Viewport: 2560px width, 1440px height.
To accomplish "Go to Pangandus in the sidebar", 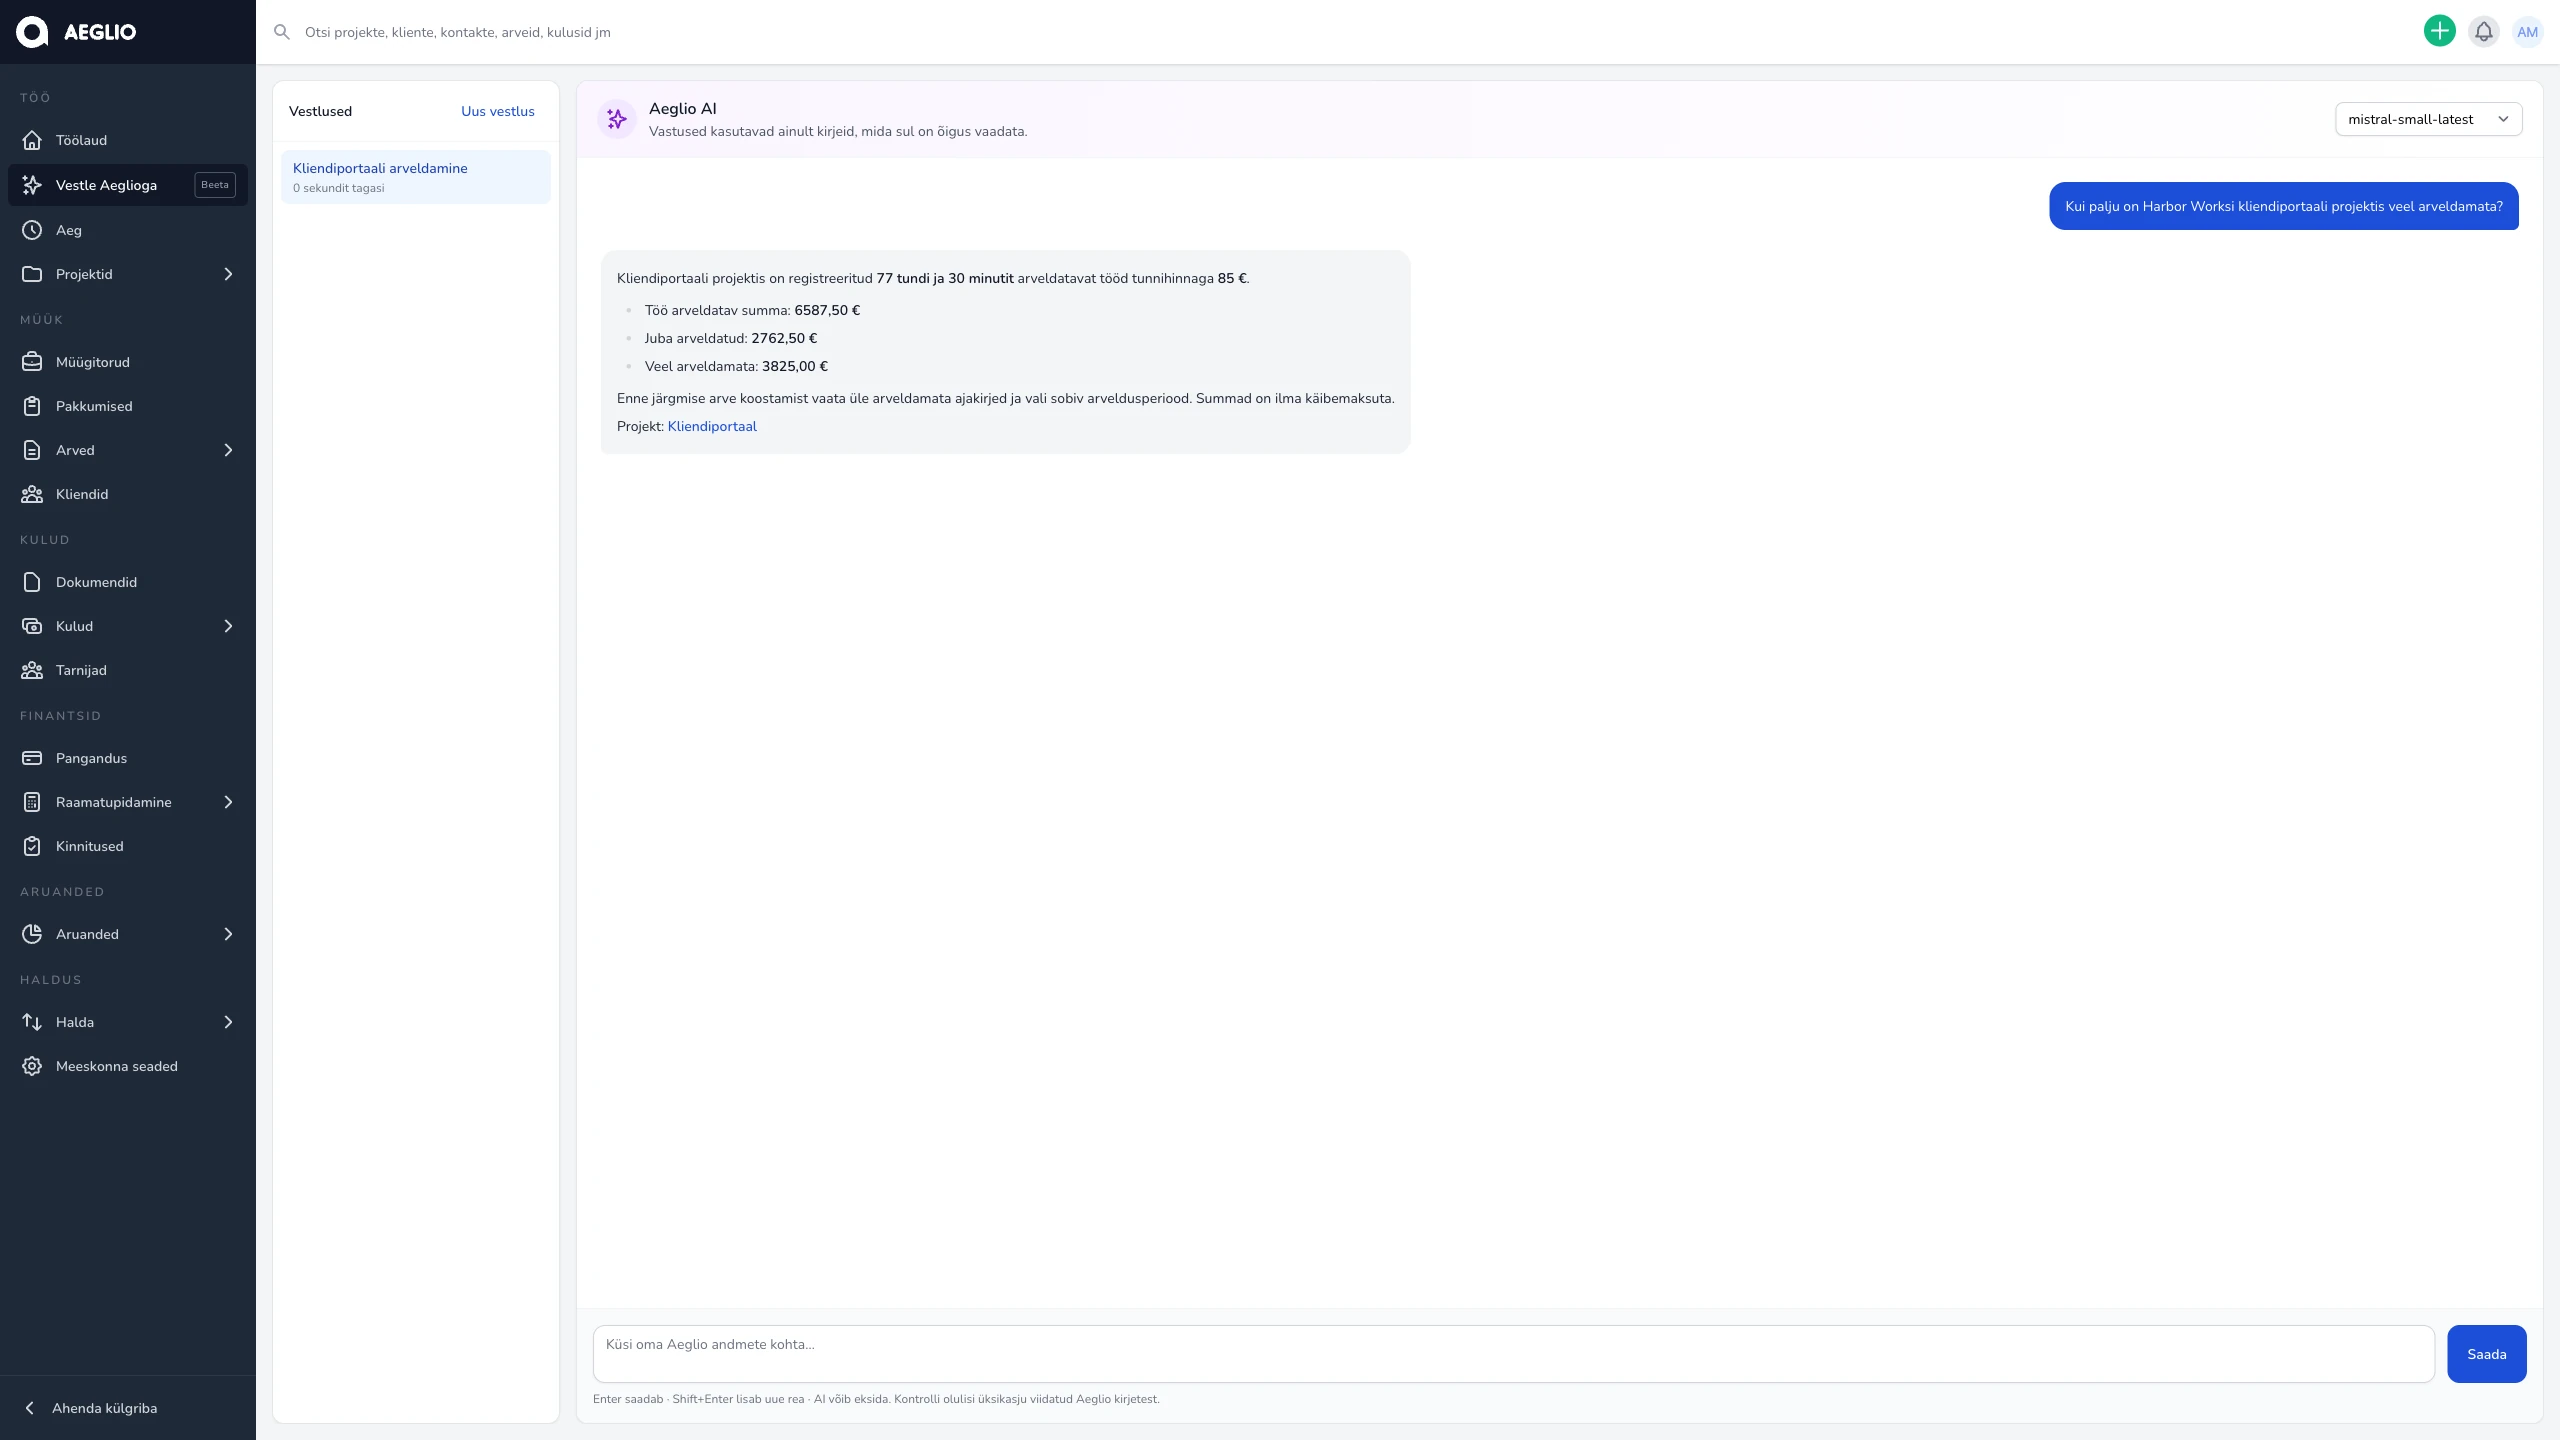I will 128,758.
